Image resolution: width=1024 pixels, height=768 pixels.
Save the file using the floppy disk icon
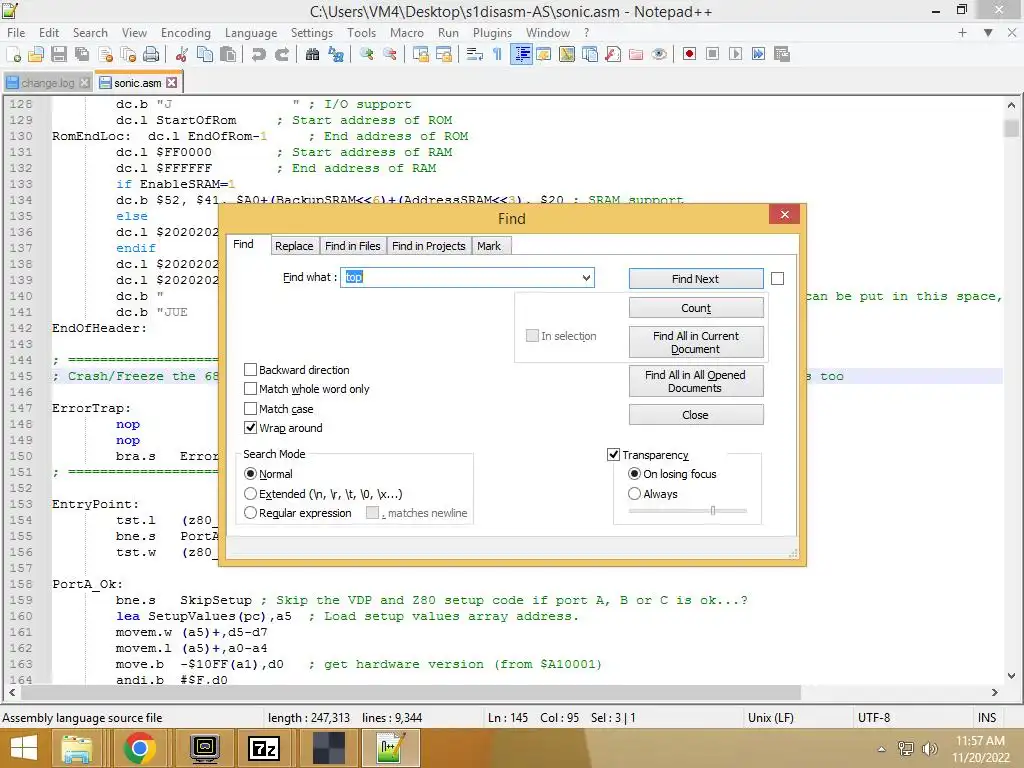pos(59,54)
